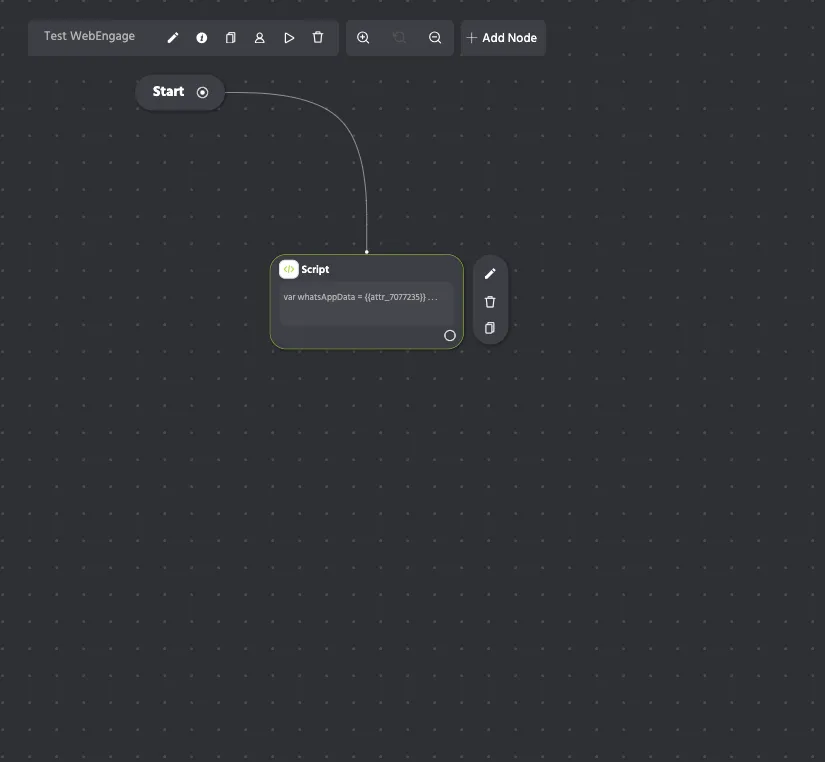This screenshot has width=825, height=762.
Task: Zoom in on the canvas
Action: tap(363, 38)
